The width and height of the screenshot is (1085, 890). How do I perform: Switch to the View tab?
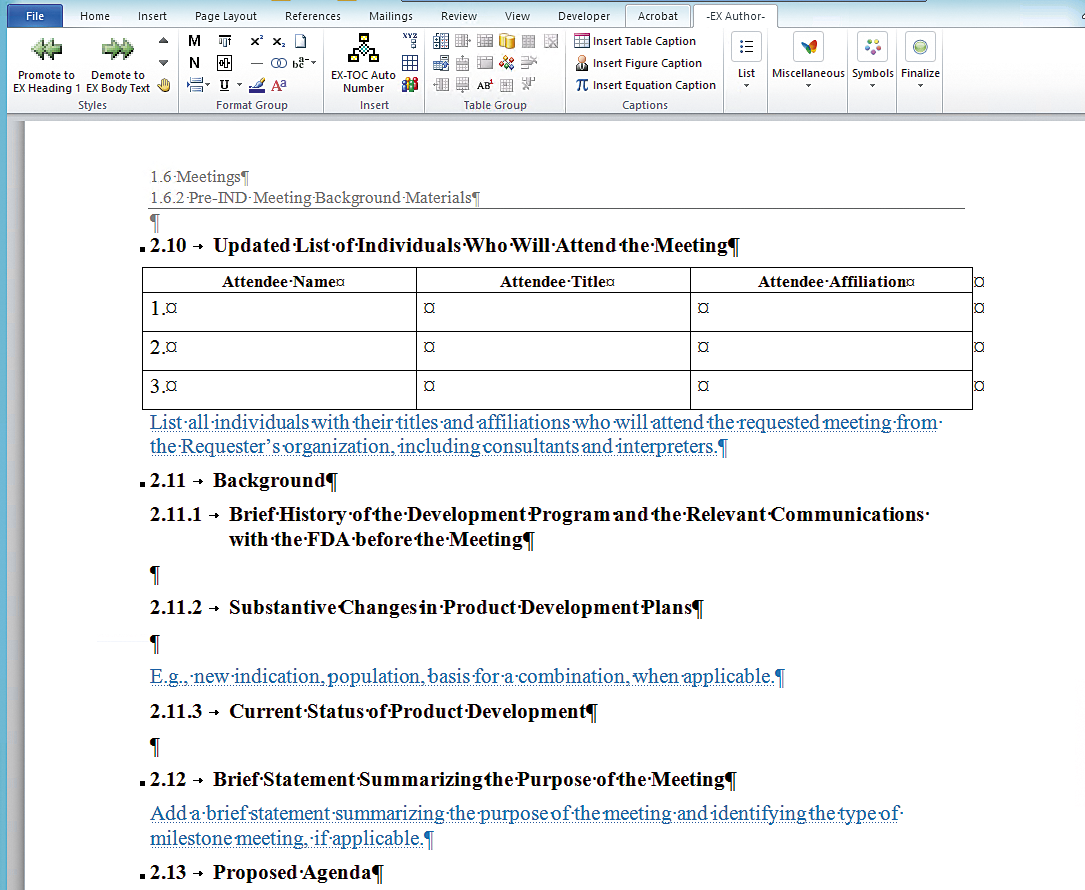517,16
